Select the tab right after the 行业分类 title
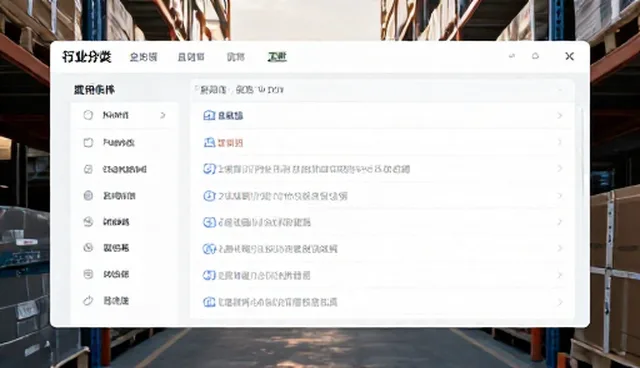The width and height of the screenshot is (640, 368). click(x=143, y=57)
